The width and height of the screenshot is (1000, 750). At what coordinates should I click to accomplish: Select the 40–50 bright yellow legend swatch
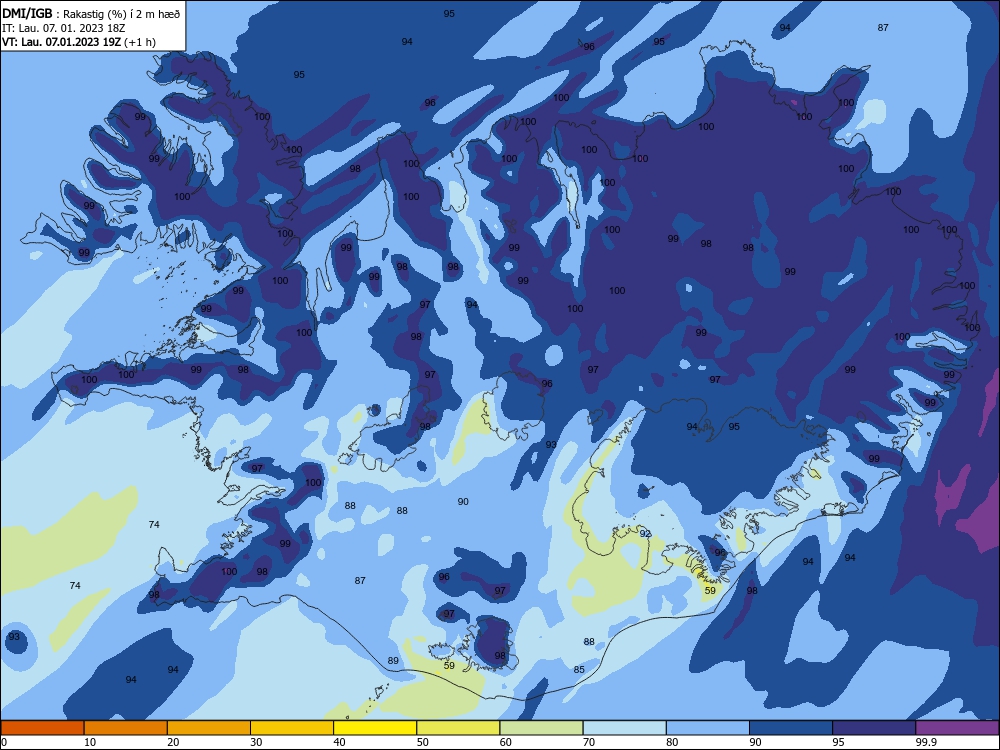pyautogui.click(x=375, y=728)
